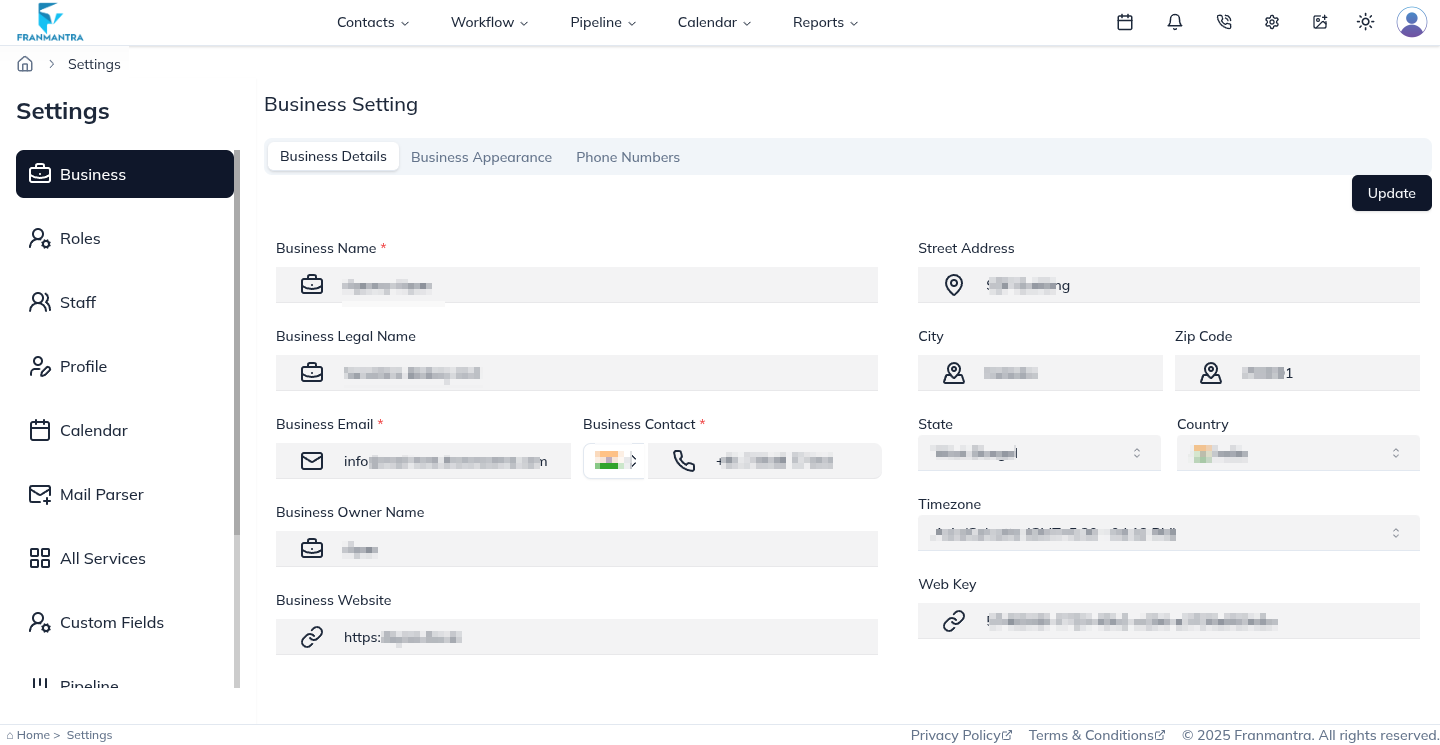1440x745 pixels.
Task: Click the Update button
Action: (1391, 193)
